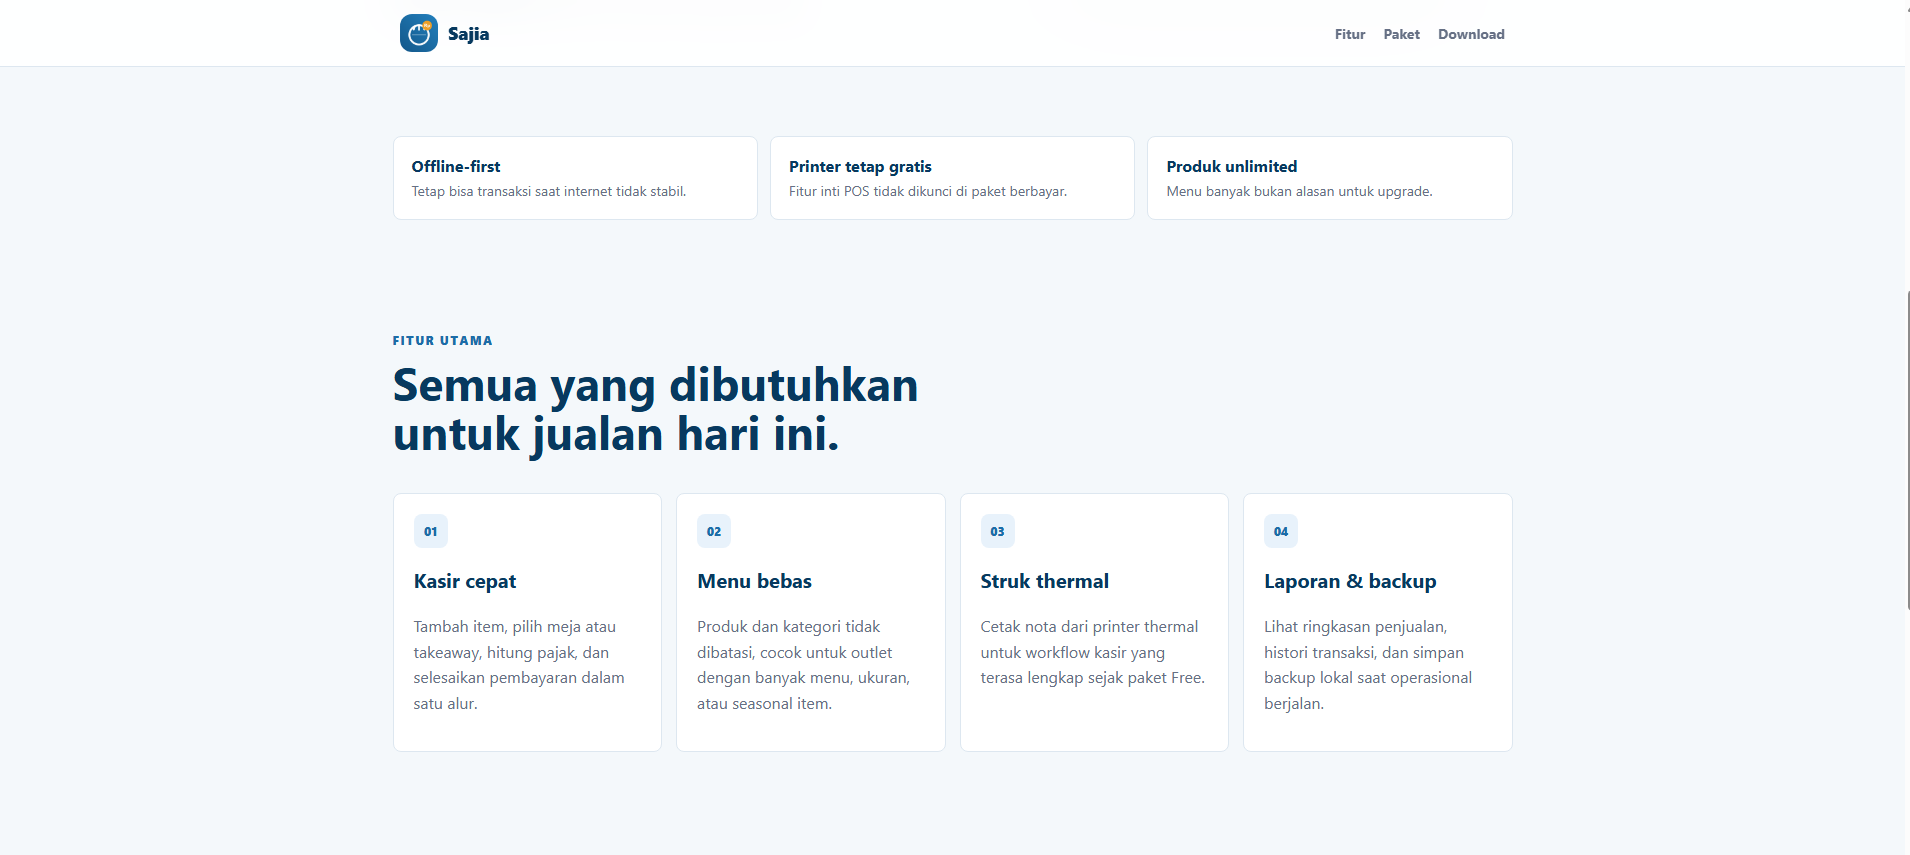Click 'Tambah item, pilih meja' description
This screenshot has height=855, width=1910.
point(519,665)
